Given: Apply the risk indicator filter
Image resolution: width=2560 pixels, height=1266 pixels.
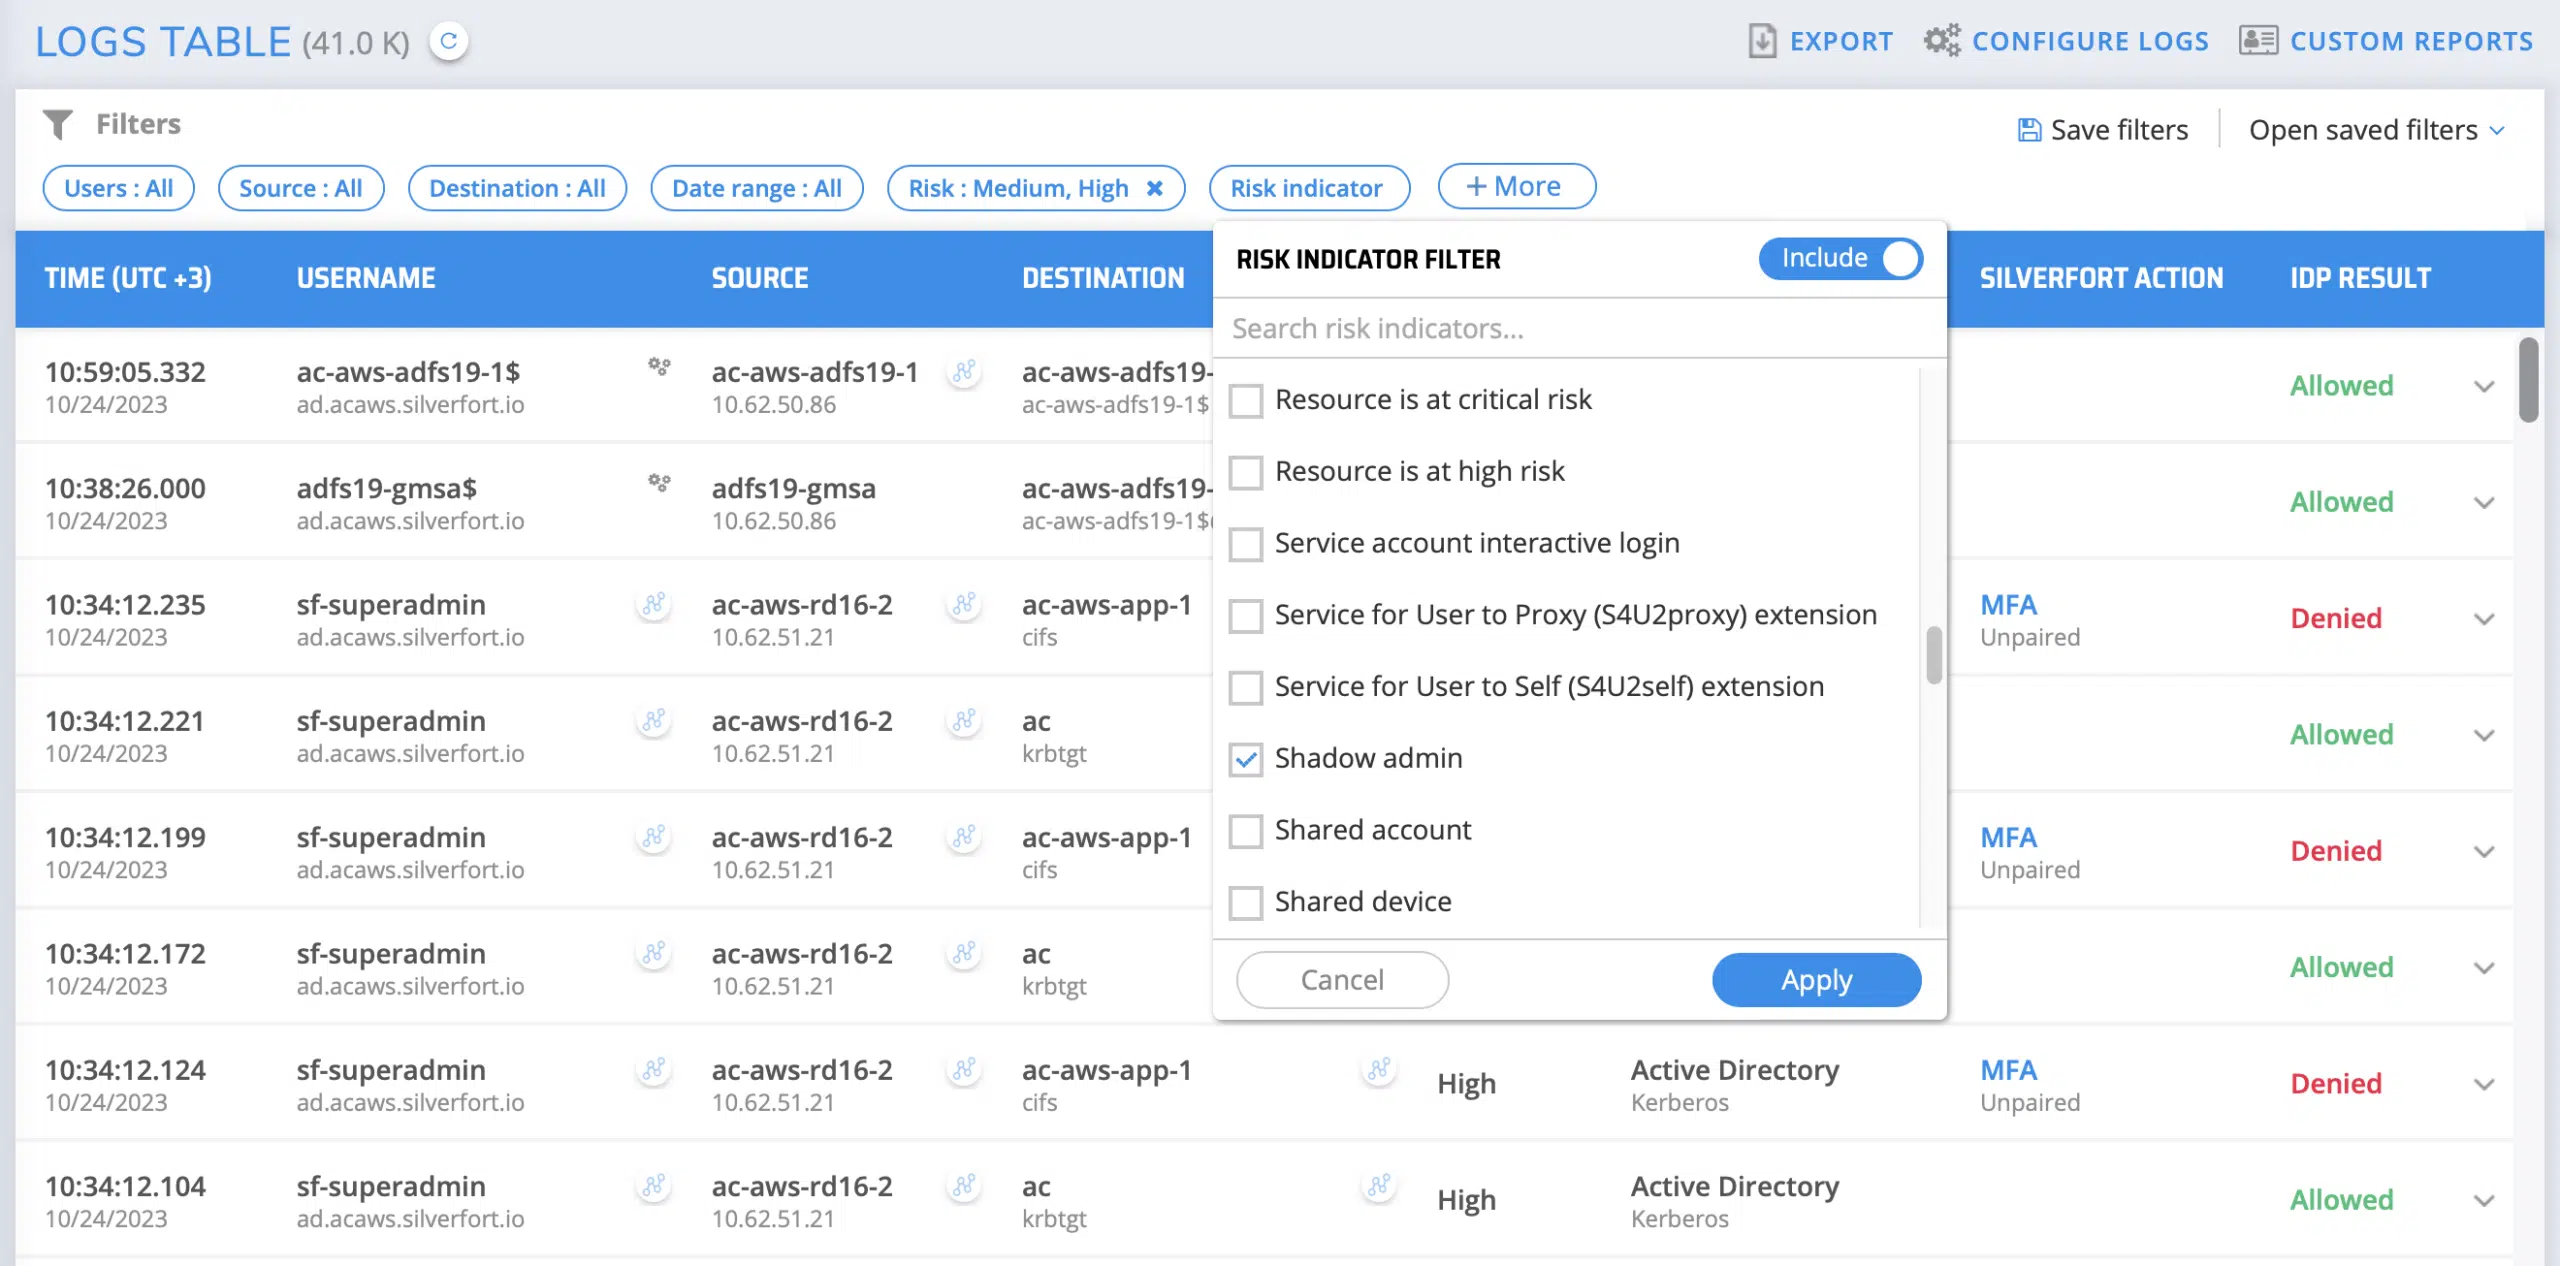Looking at the screenshot, I should point(1815,980).
